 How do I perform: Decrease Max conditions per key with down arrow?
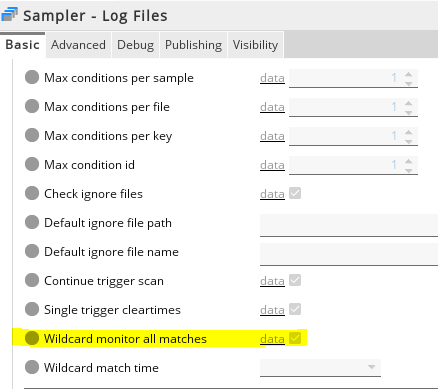tap(409, 141)
